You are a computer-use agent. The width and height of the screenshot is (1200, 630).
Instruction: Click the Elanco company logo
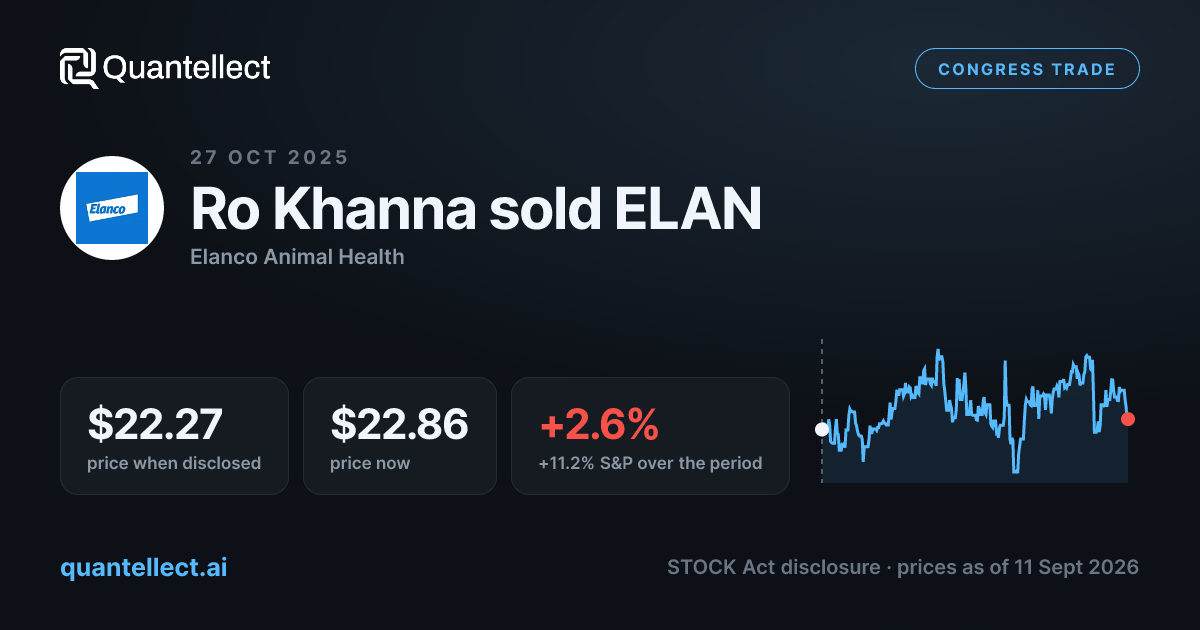pyautogui.click(x=112, y=209)
